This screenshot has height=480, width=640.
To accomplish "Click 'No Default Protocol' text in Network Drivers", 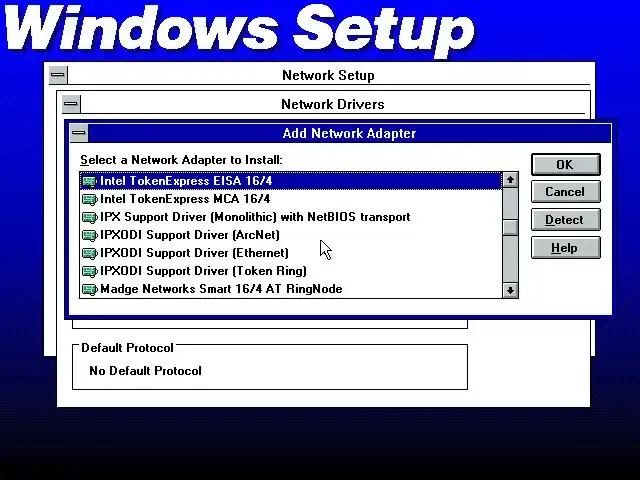I will [145, 371].
